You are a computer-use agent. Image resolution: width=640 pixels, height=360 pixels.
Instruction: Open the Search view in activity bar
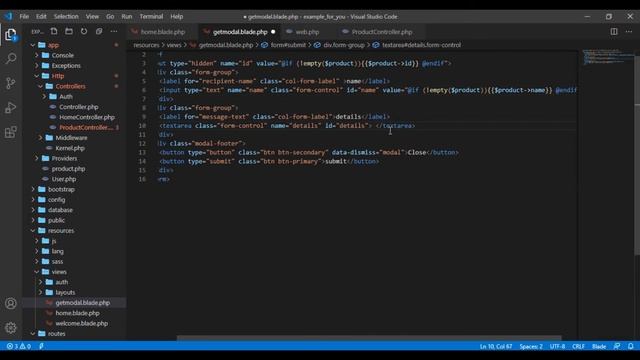[11, 58]
